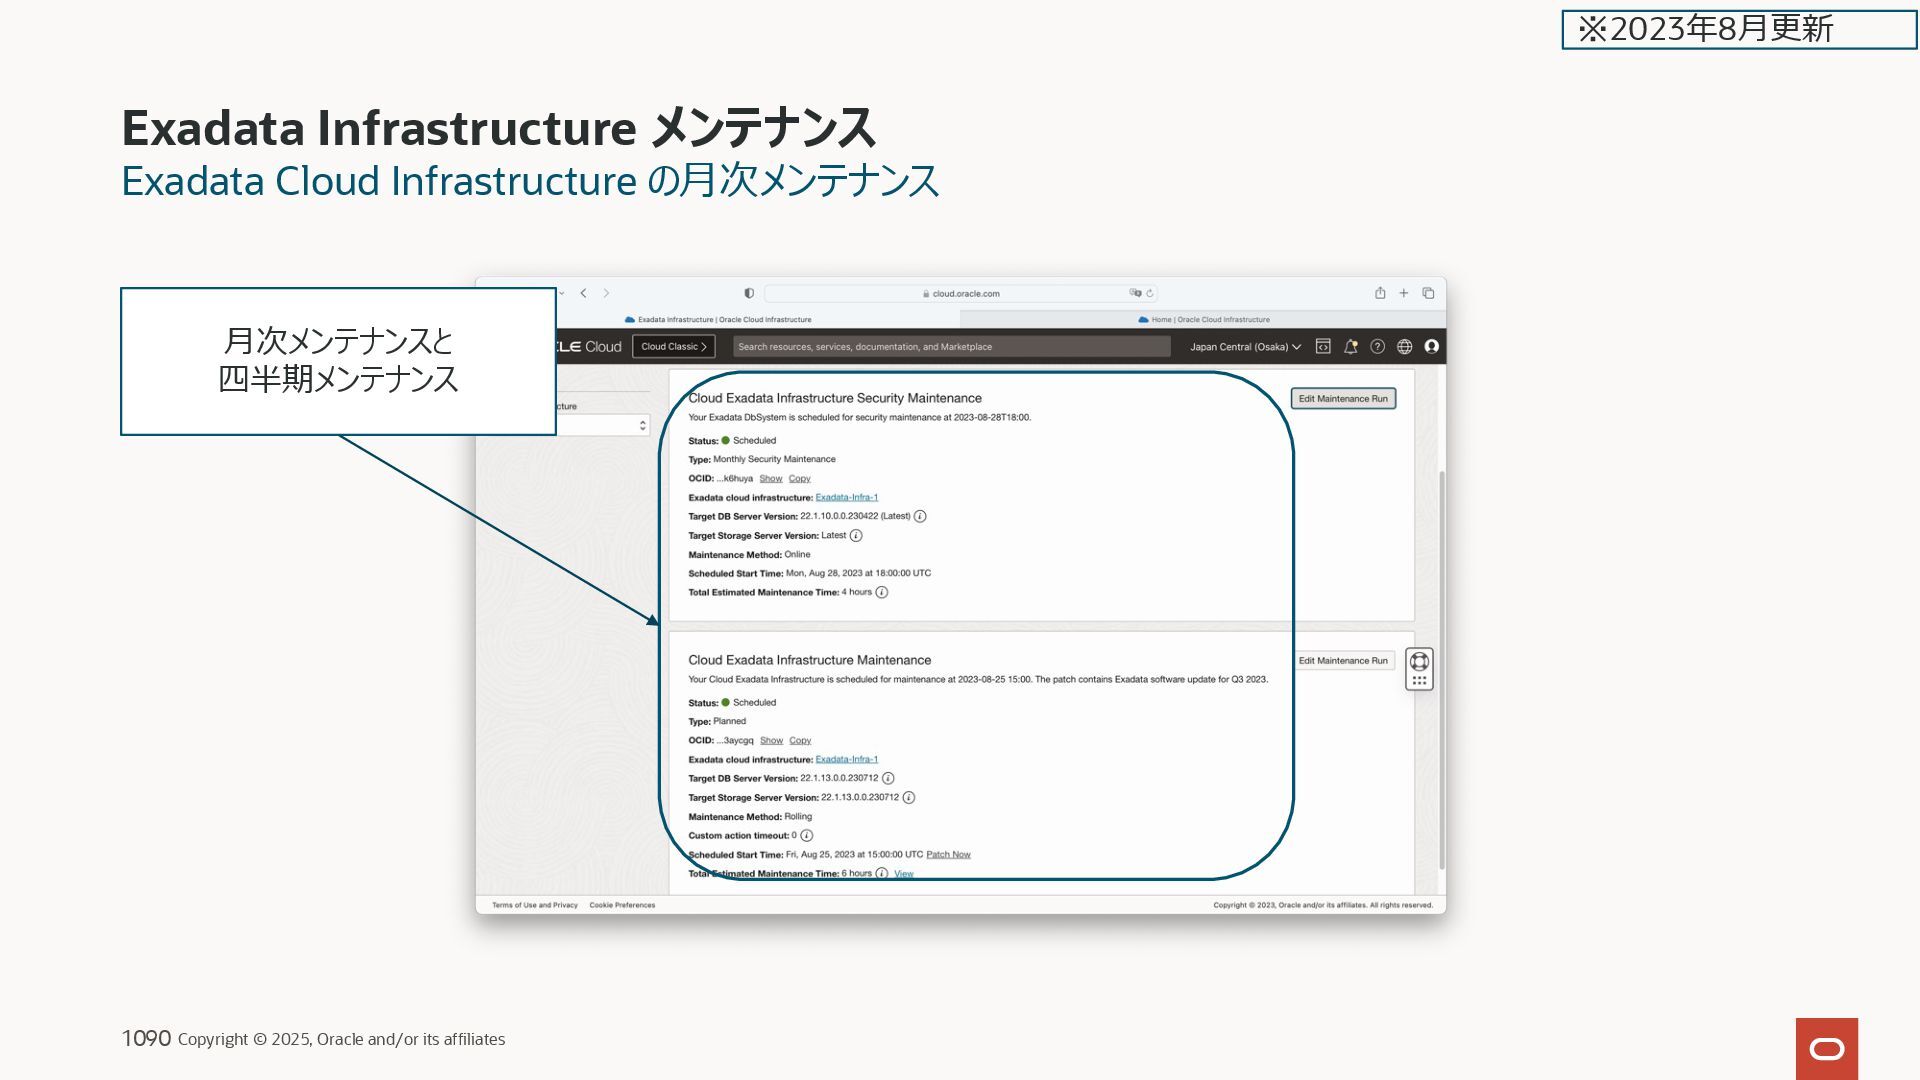This screenshot has height=1080, width=1920.
Task: Click the browser tab overview icon
Action: 1428,293
